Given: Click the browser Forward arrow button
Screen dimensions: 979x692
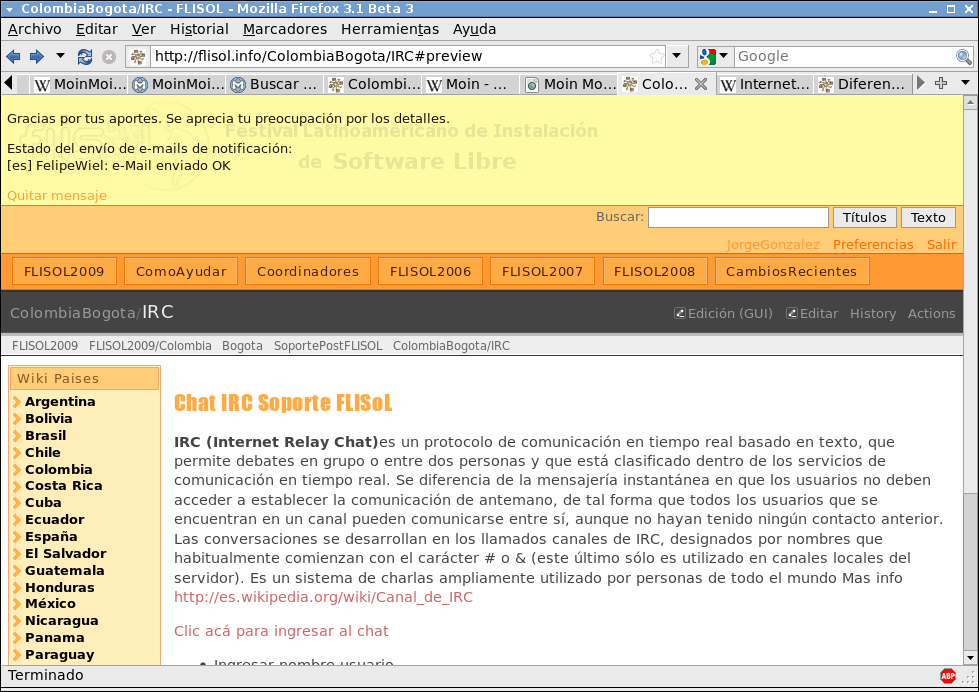Looking at the screenshot, I should click(37, 57).
